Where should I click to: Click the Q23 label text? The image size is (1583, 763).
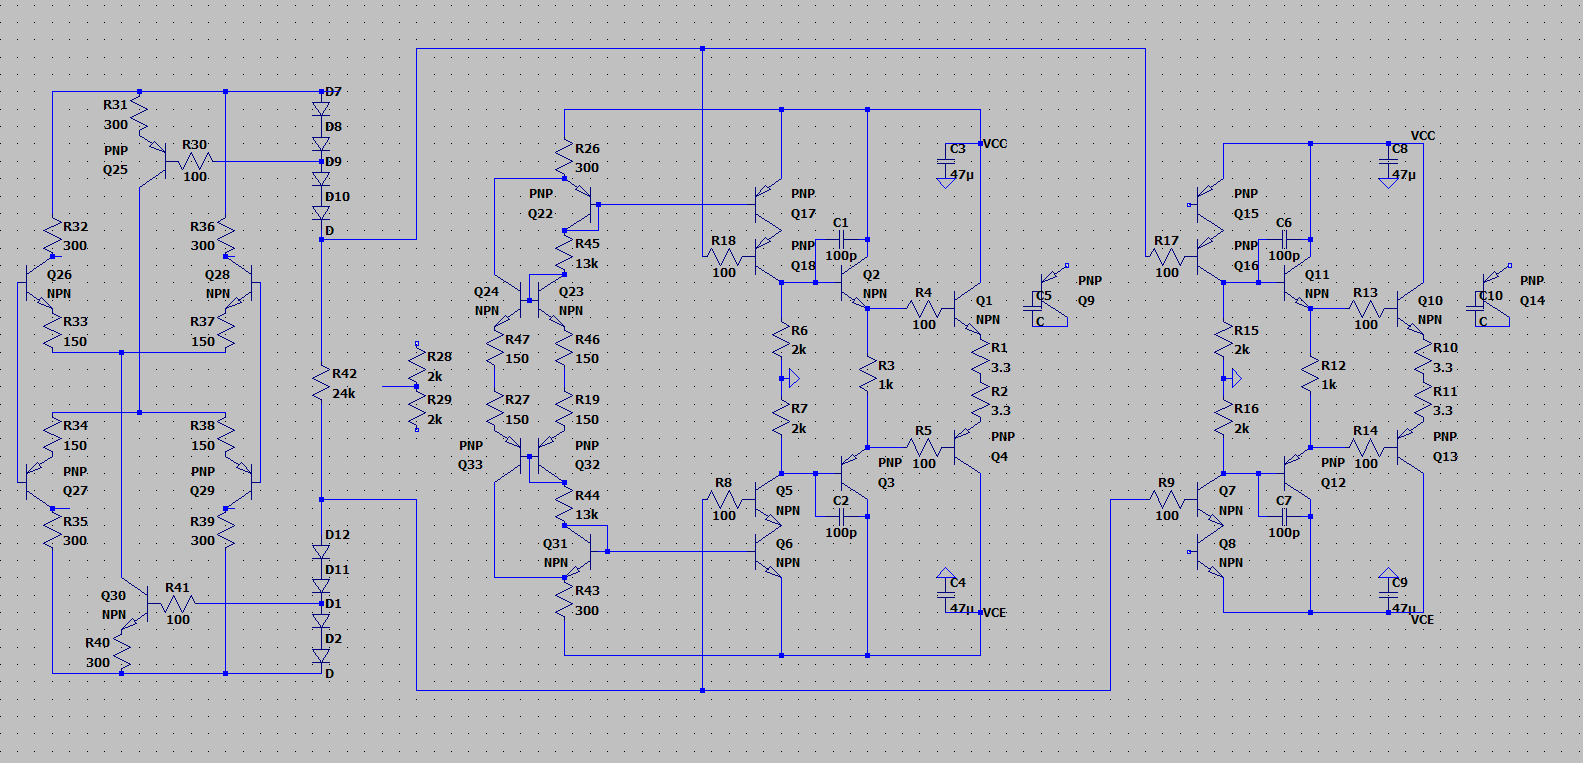tap(571, 291)
